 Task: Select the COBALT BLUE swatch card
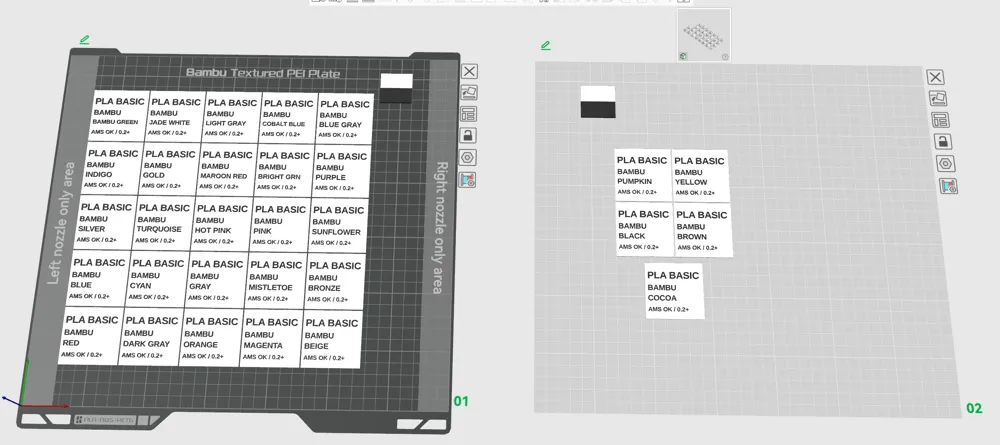pyautogui.click(x=289, y=118)
